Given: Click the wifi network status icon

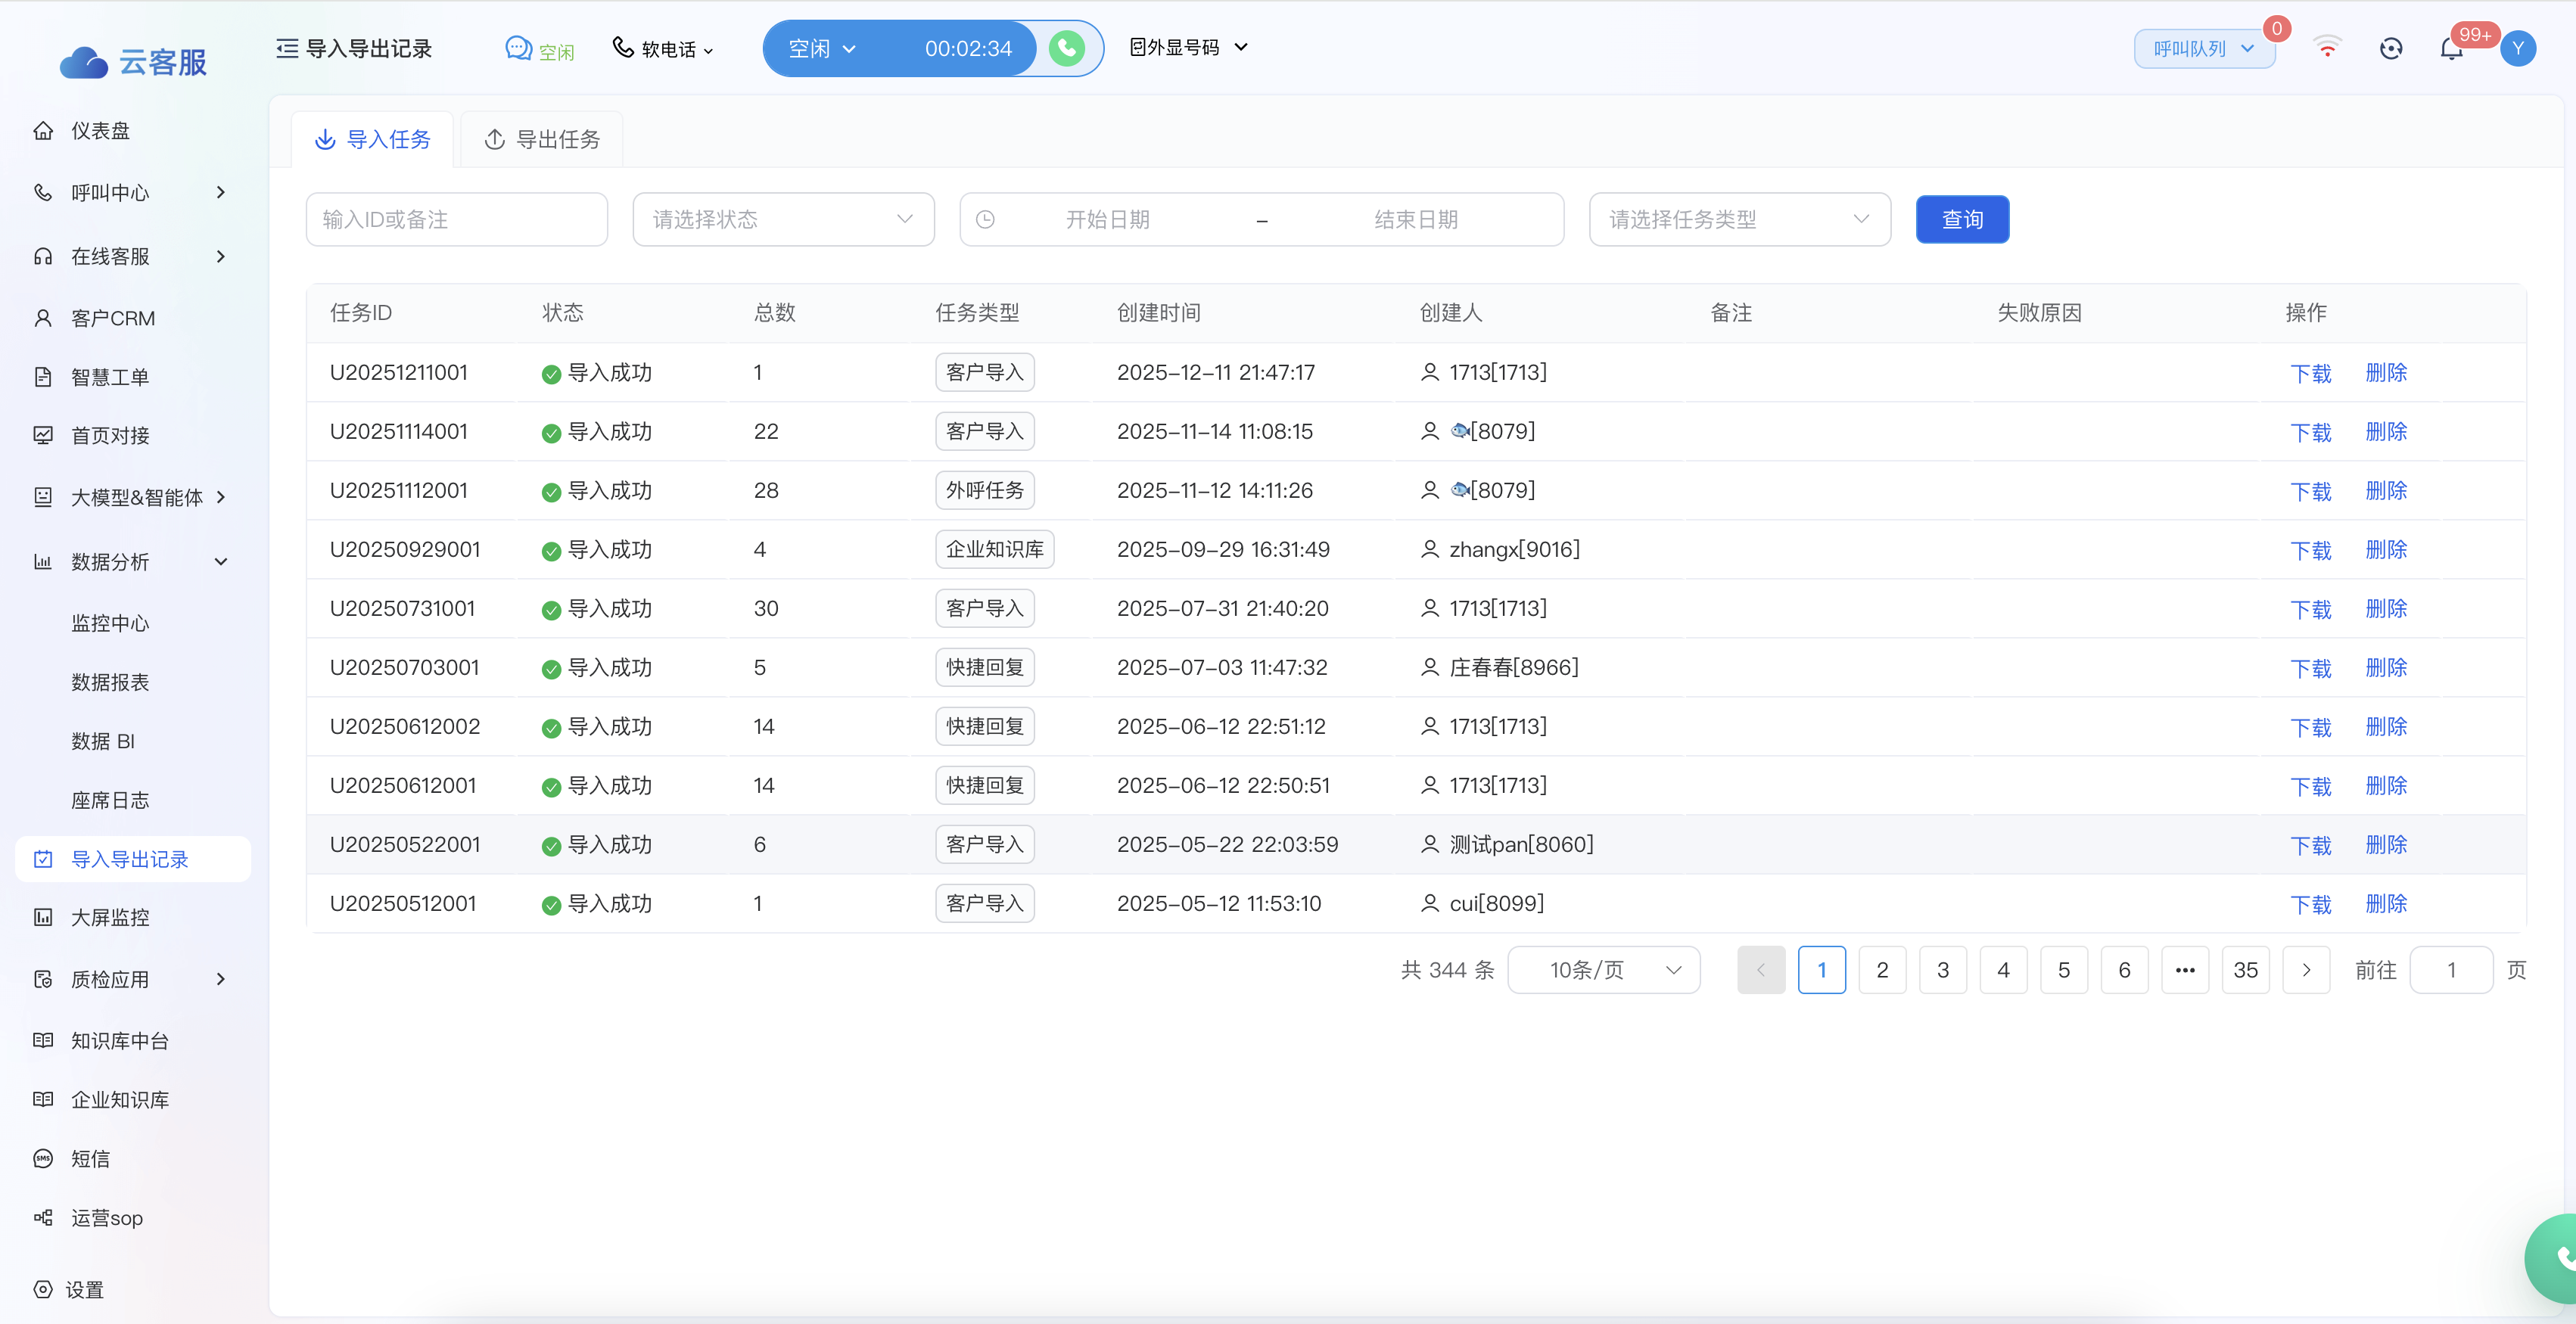Looking at the screenshot, I should point(2327,48).
